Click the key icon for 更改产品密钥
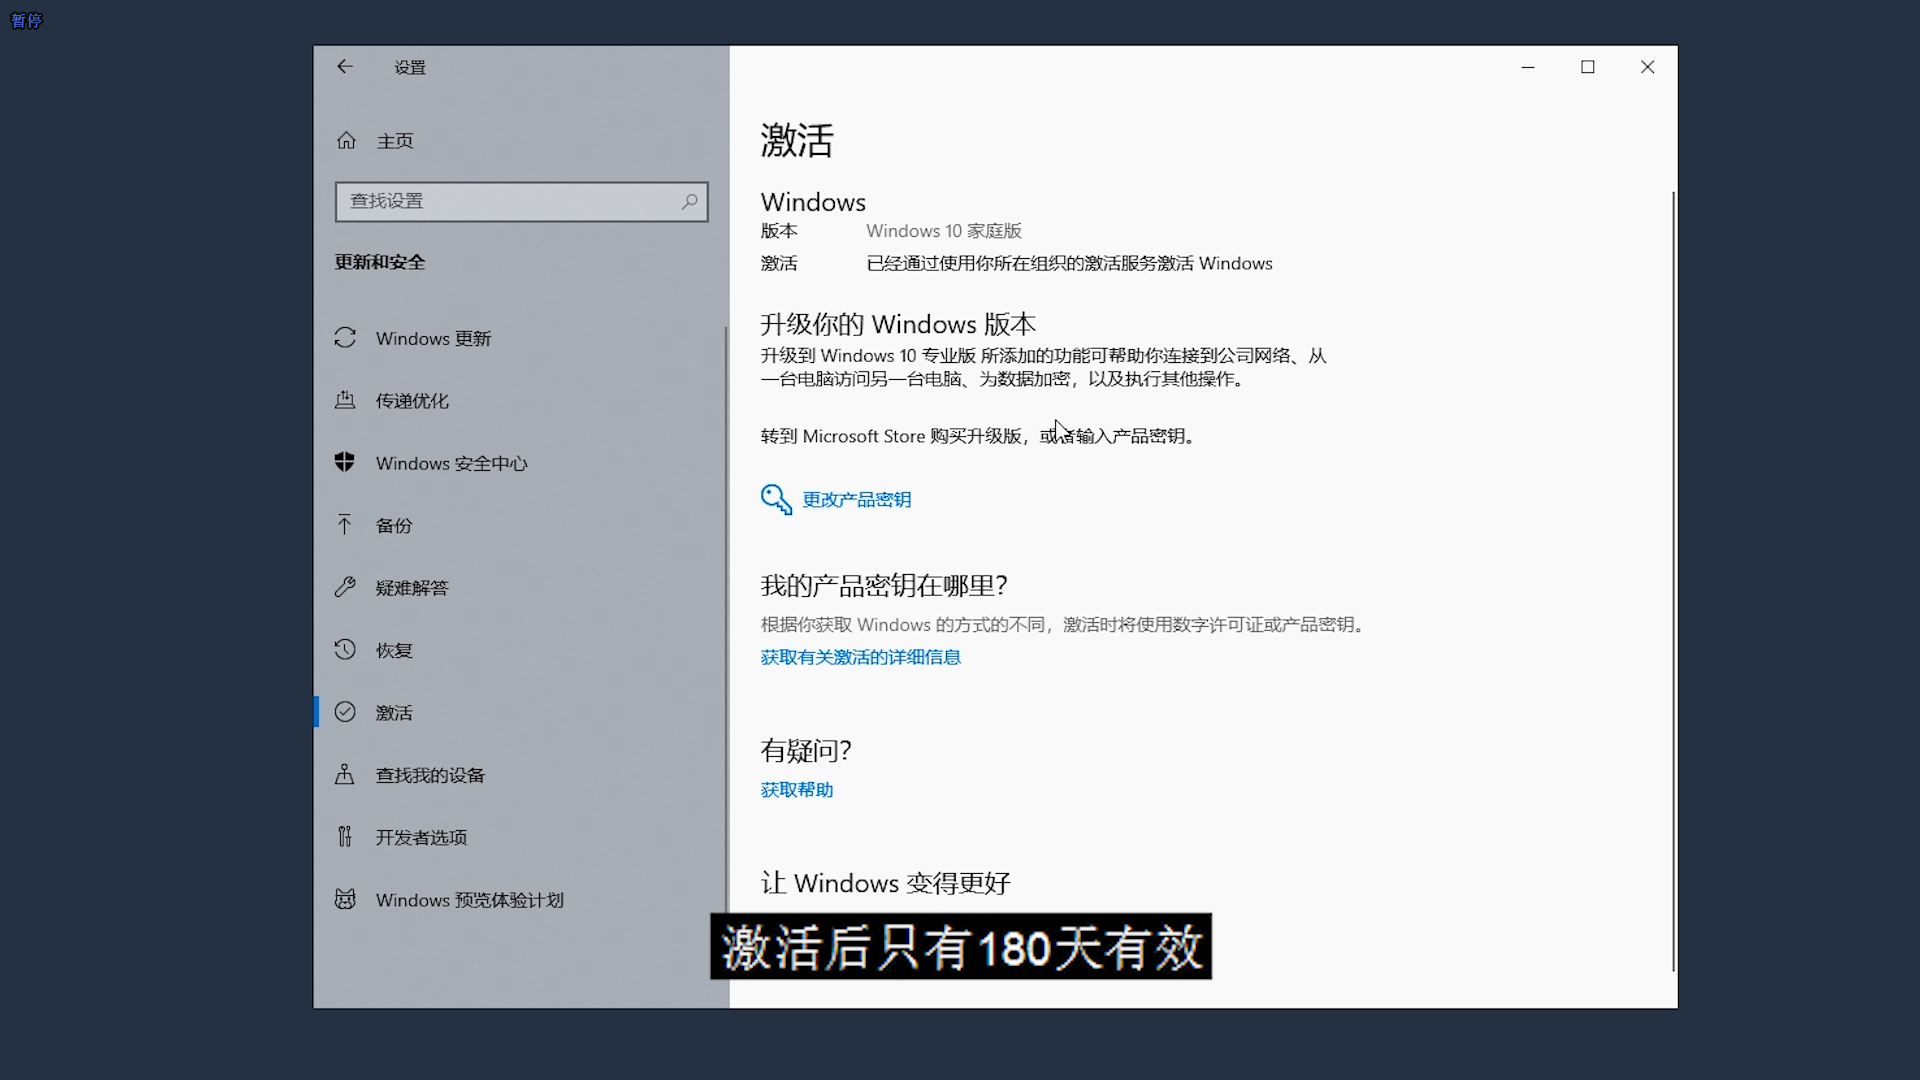 coord(776,499)
